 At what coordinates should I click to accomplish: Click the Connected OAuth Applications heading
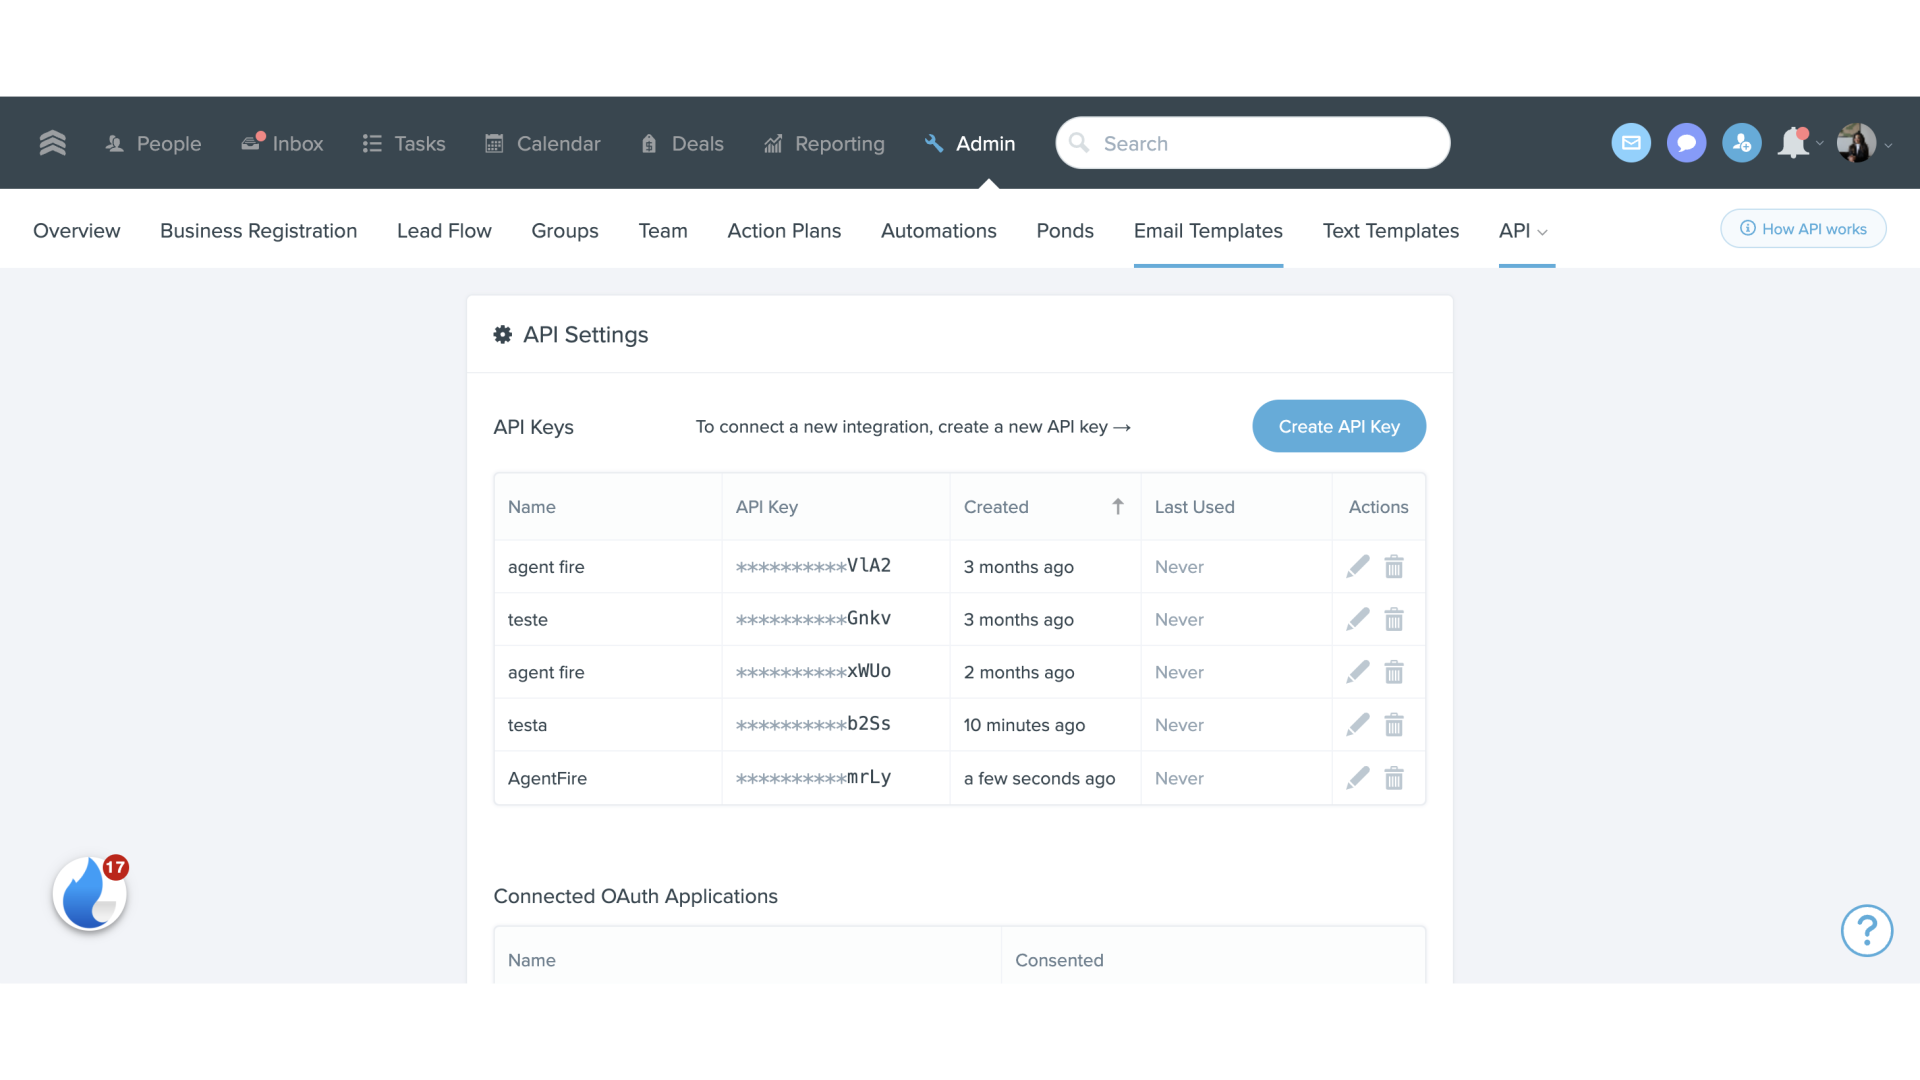click(635, 896)
